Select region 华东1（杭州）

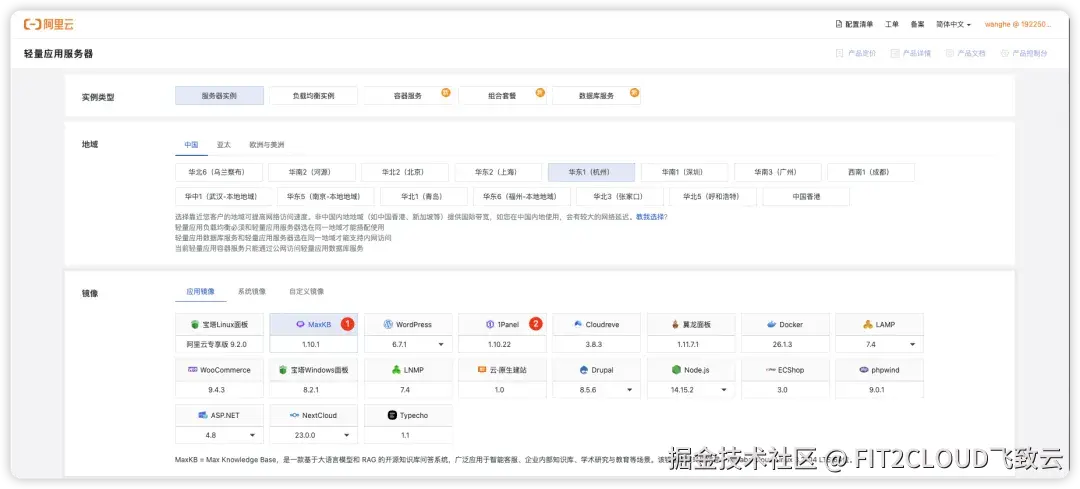[x=590, y=172]
